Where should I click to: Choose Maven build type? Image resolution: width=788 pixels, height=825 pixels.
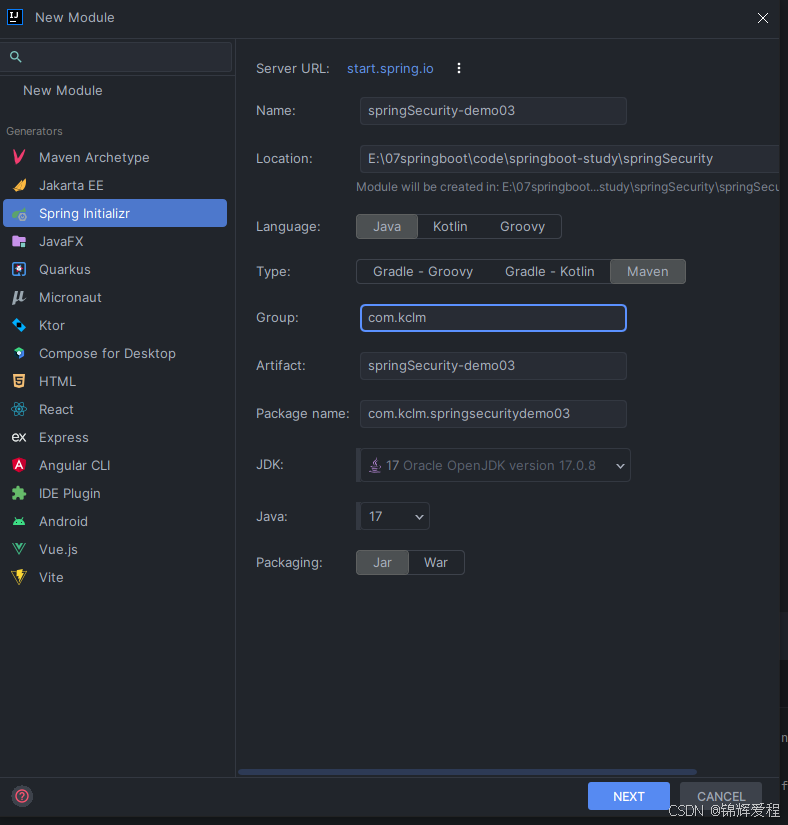click(x=648, y=271)
